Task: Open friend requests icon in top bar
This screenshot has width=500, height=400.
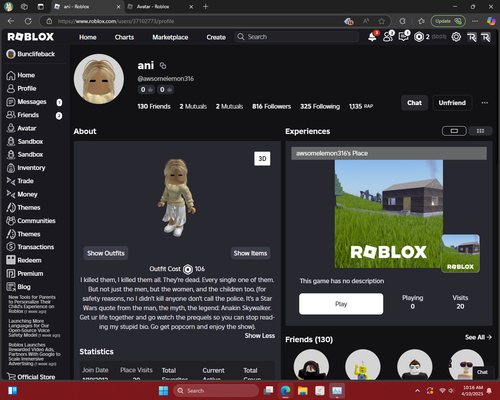Action: 388,37
